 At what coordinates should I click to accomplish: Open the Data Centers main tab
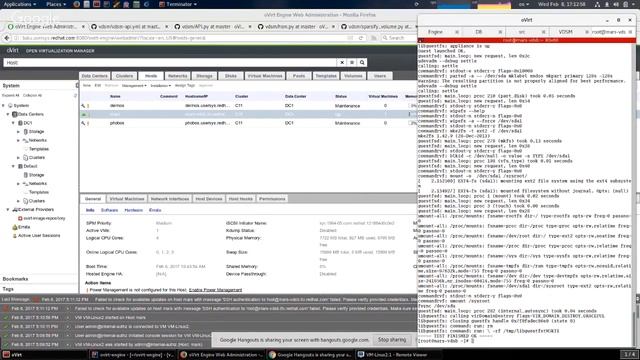point(94,76)
